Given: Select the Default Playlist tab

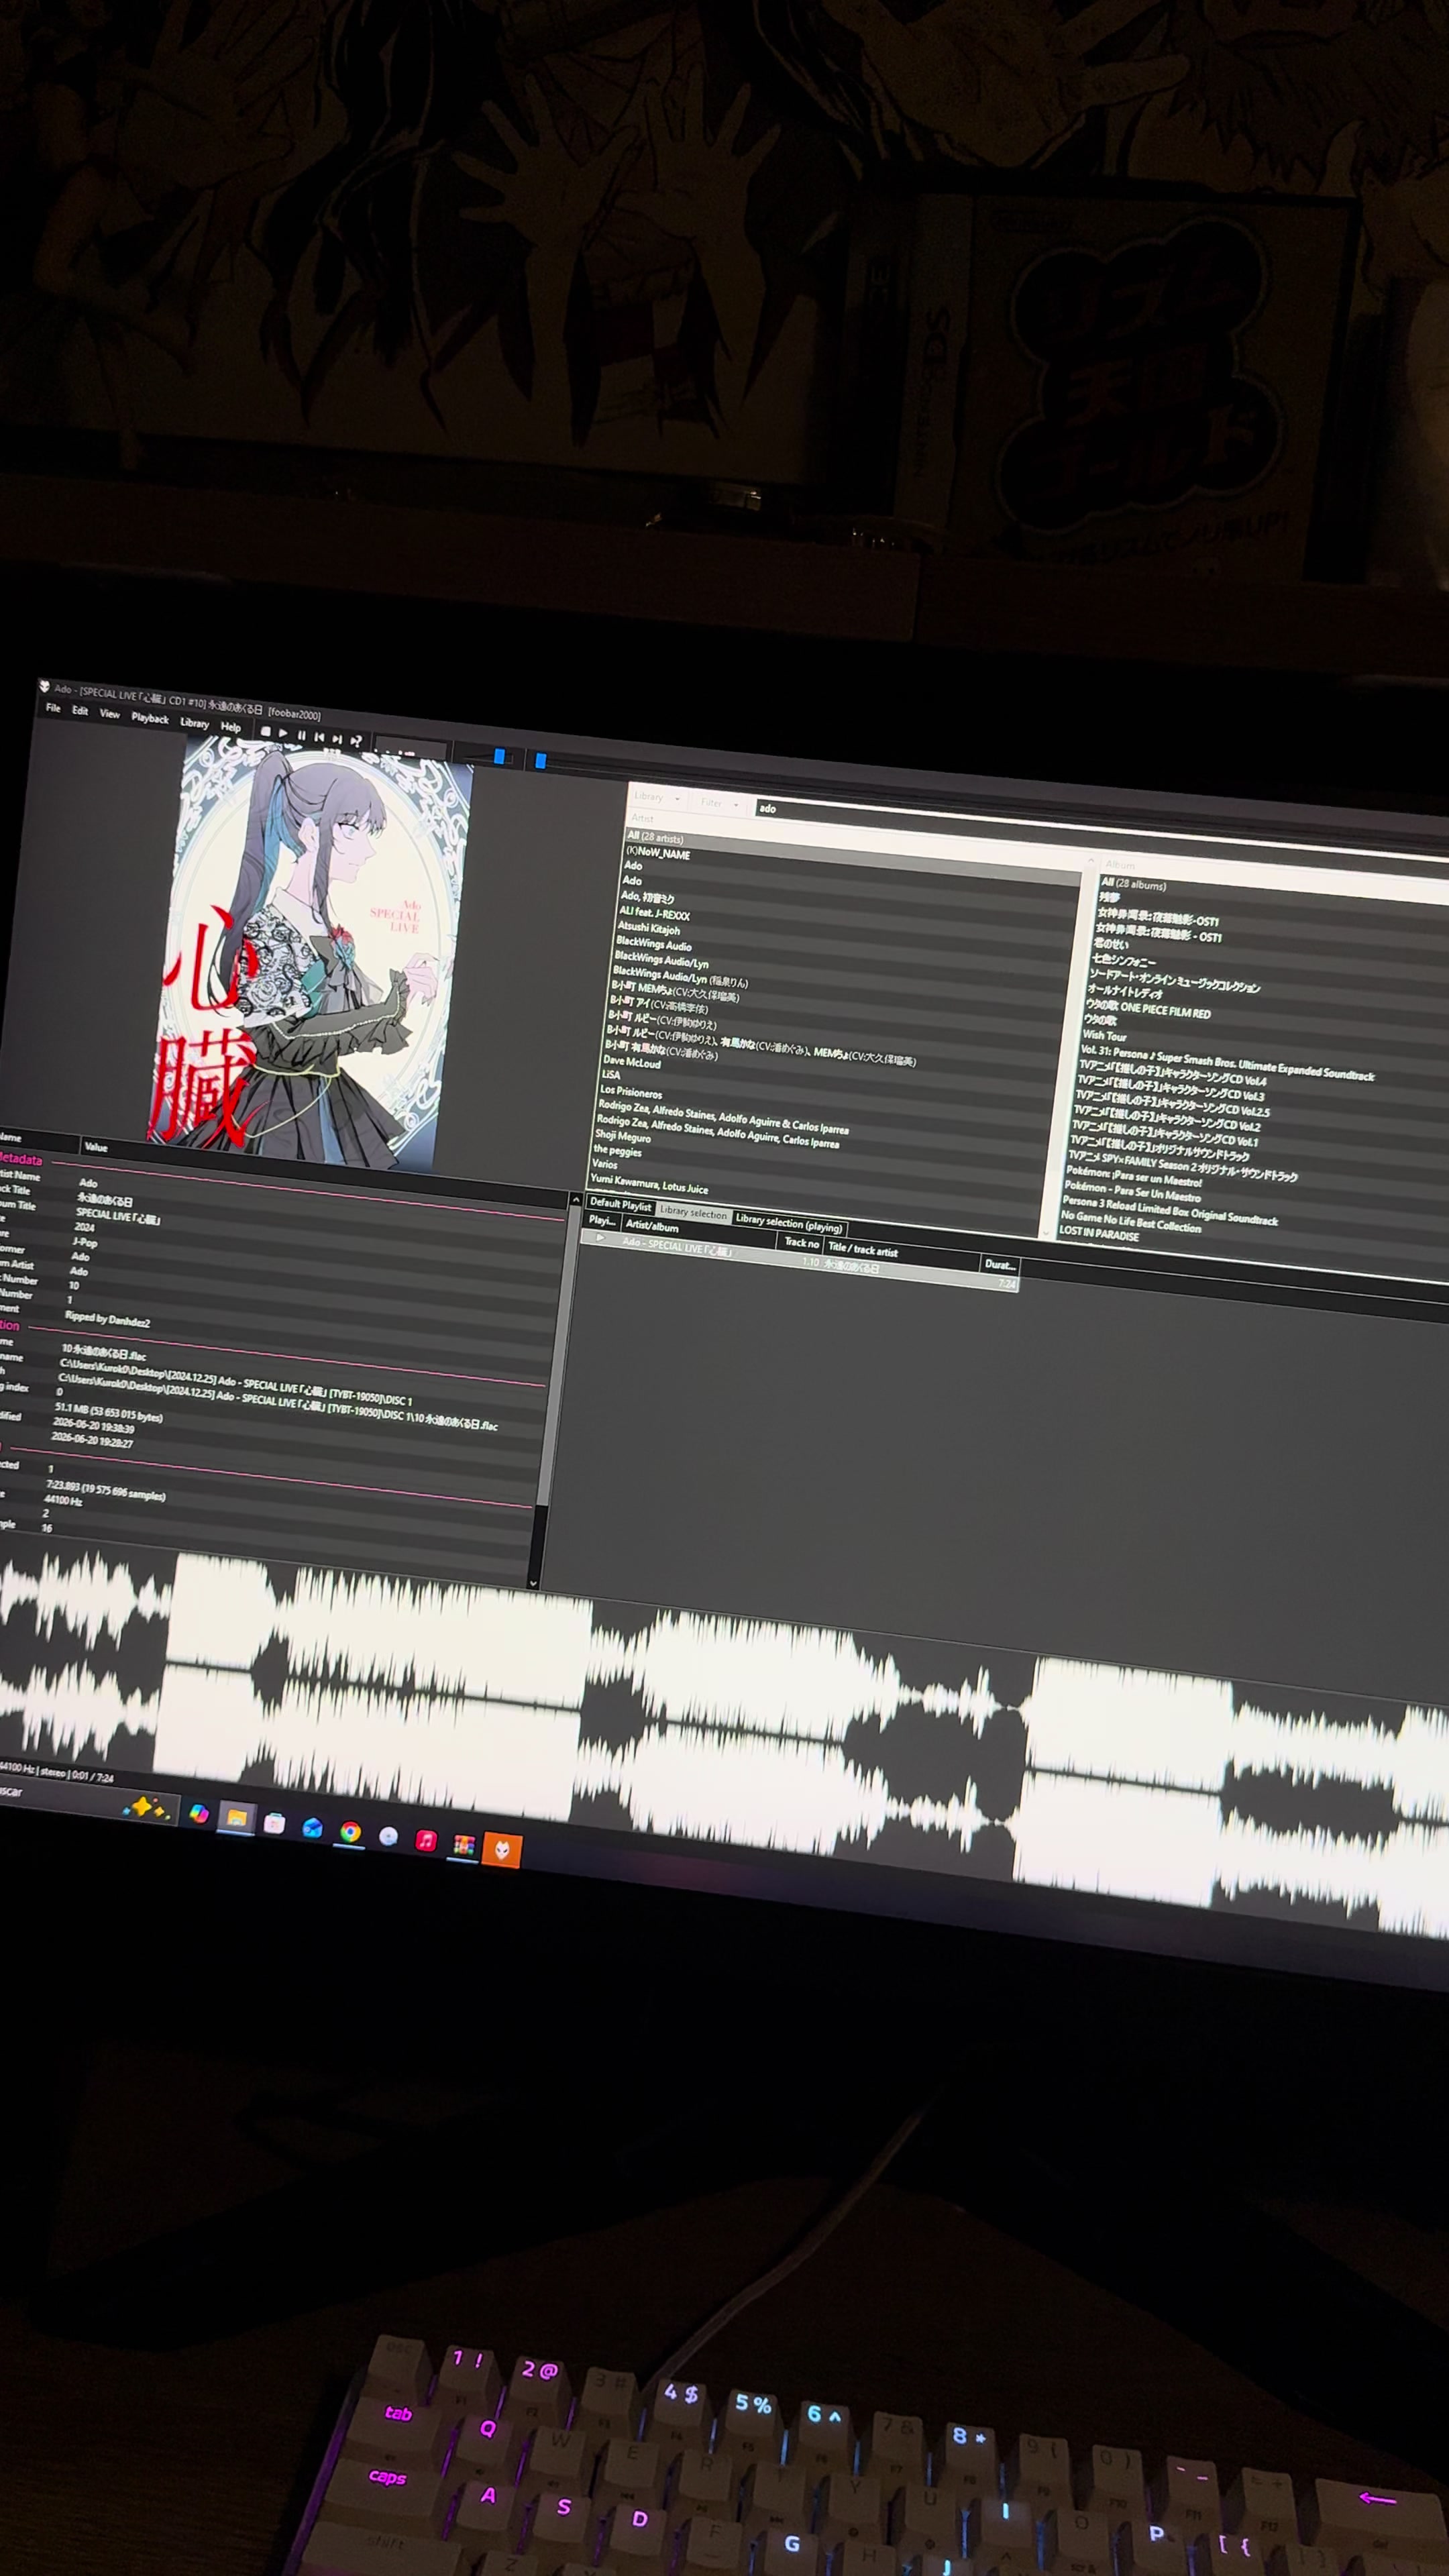Looking at the screenshot, I should click(620, 1204).
